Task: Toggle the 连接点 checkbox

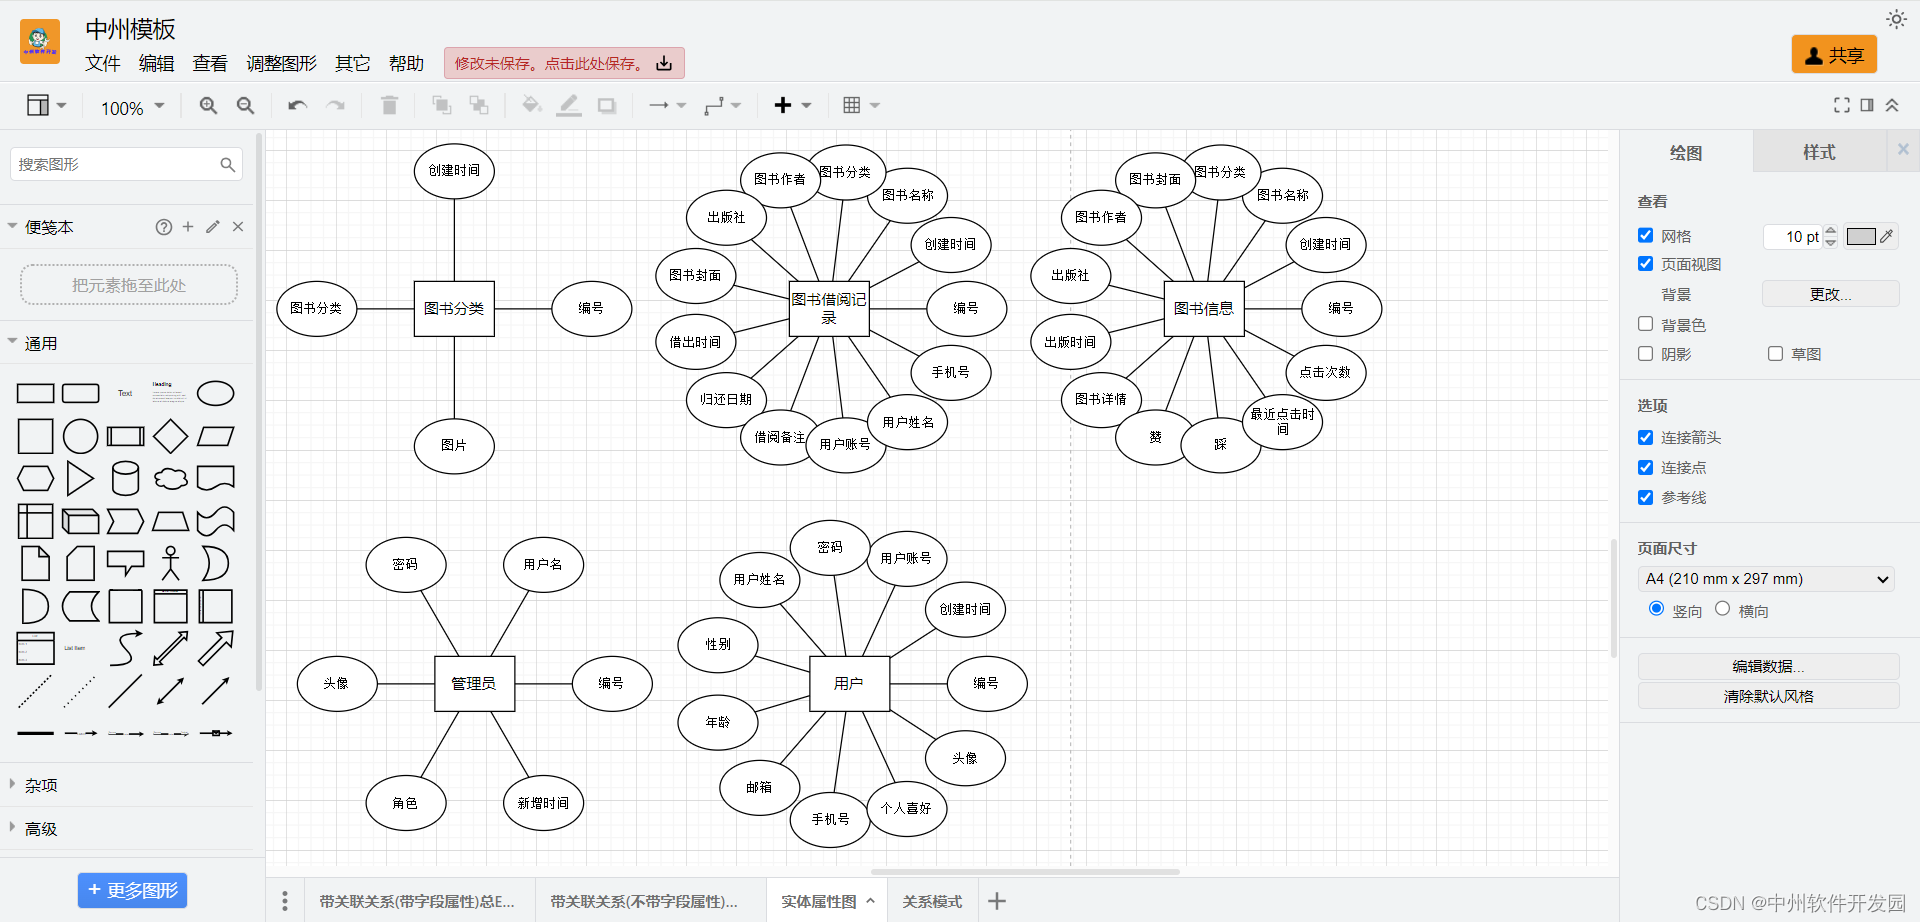Action: coord(1645,467)
